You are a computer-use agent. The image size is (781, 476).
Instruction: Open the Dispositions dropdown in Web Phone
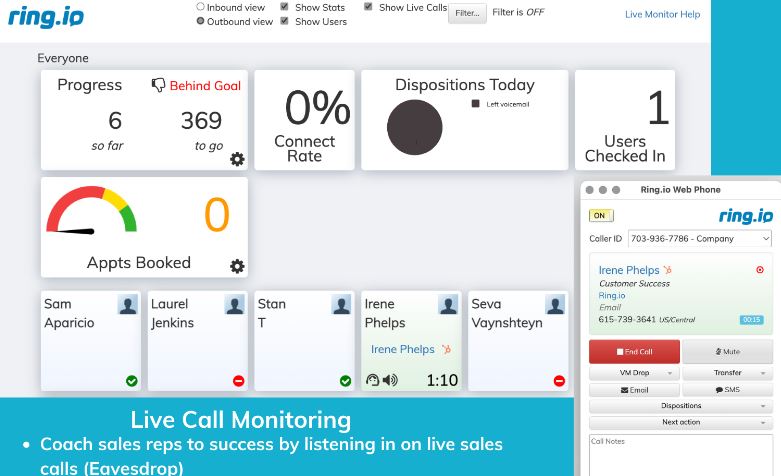pos(681,406)
